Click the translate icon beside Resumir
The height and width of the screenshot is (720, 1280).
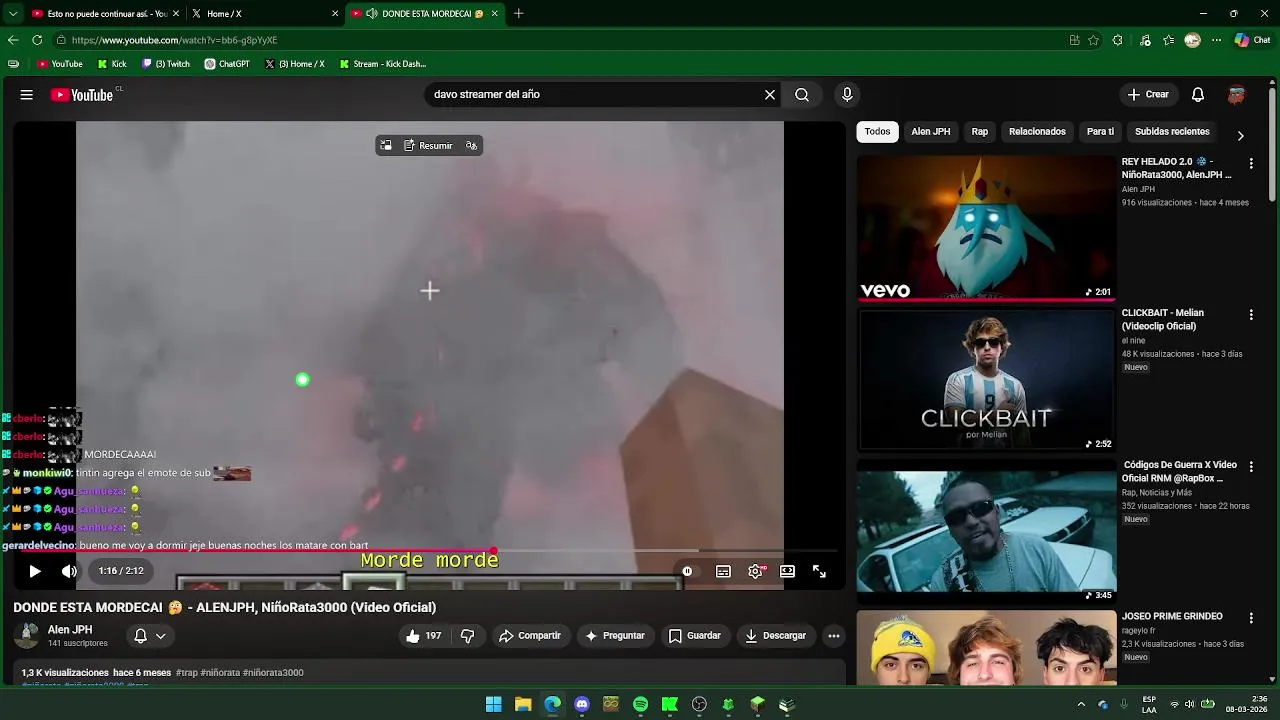[x=471, y=146]
